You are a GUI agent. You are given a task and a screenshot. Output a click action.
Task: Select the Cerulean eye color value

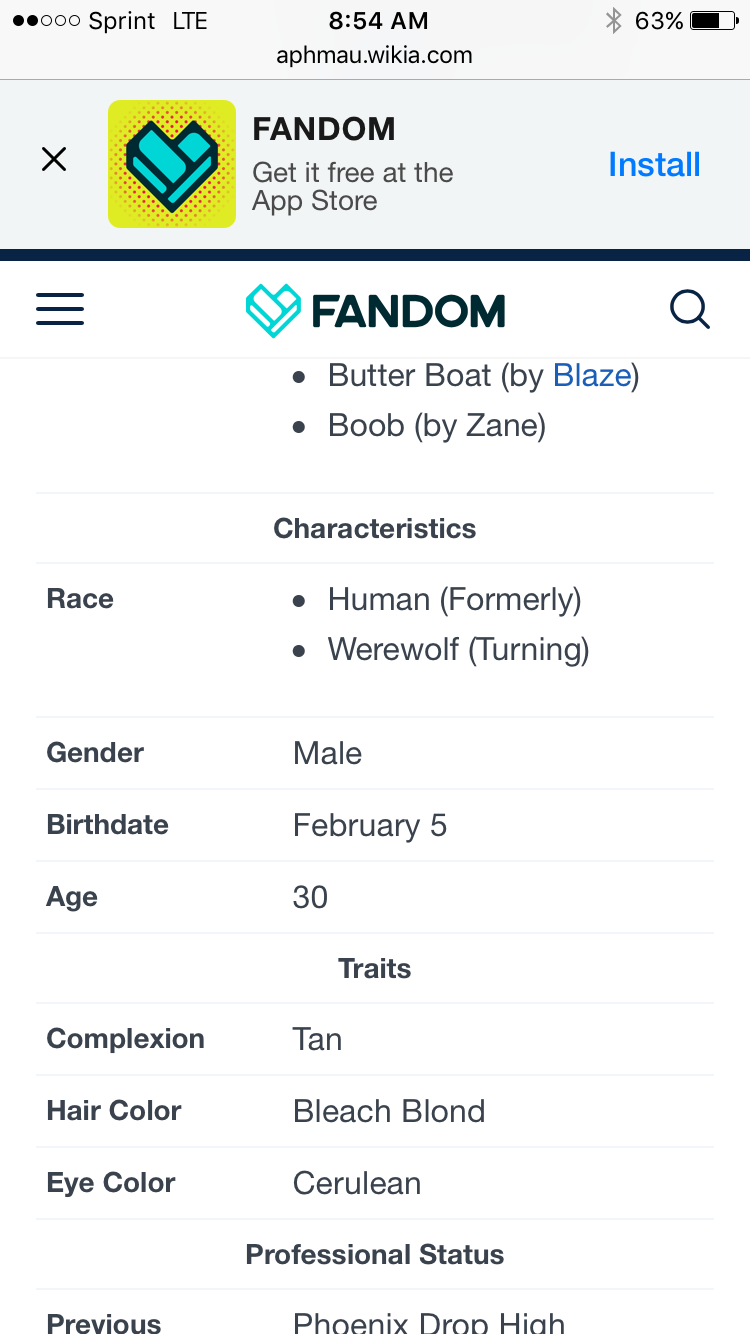click(357, 1183)
